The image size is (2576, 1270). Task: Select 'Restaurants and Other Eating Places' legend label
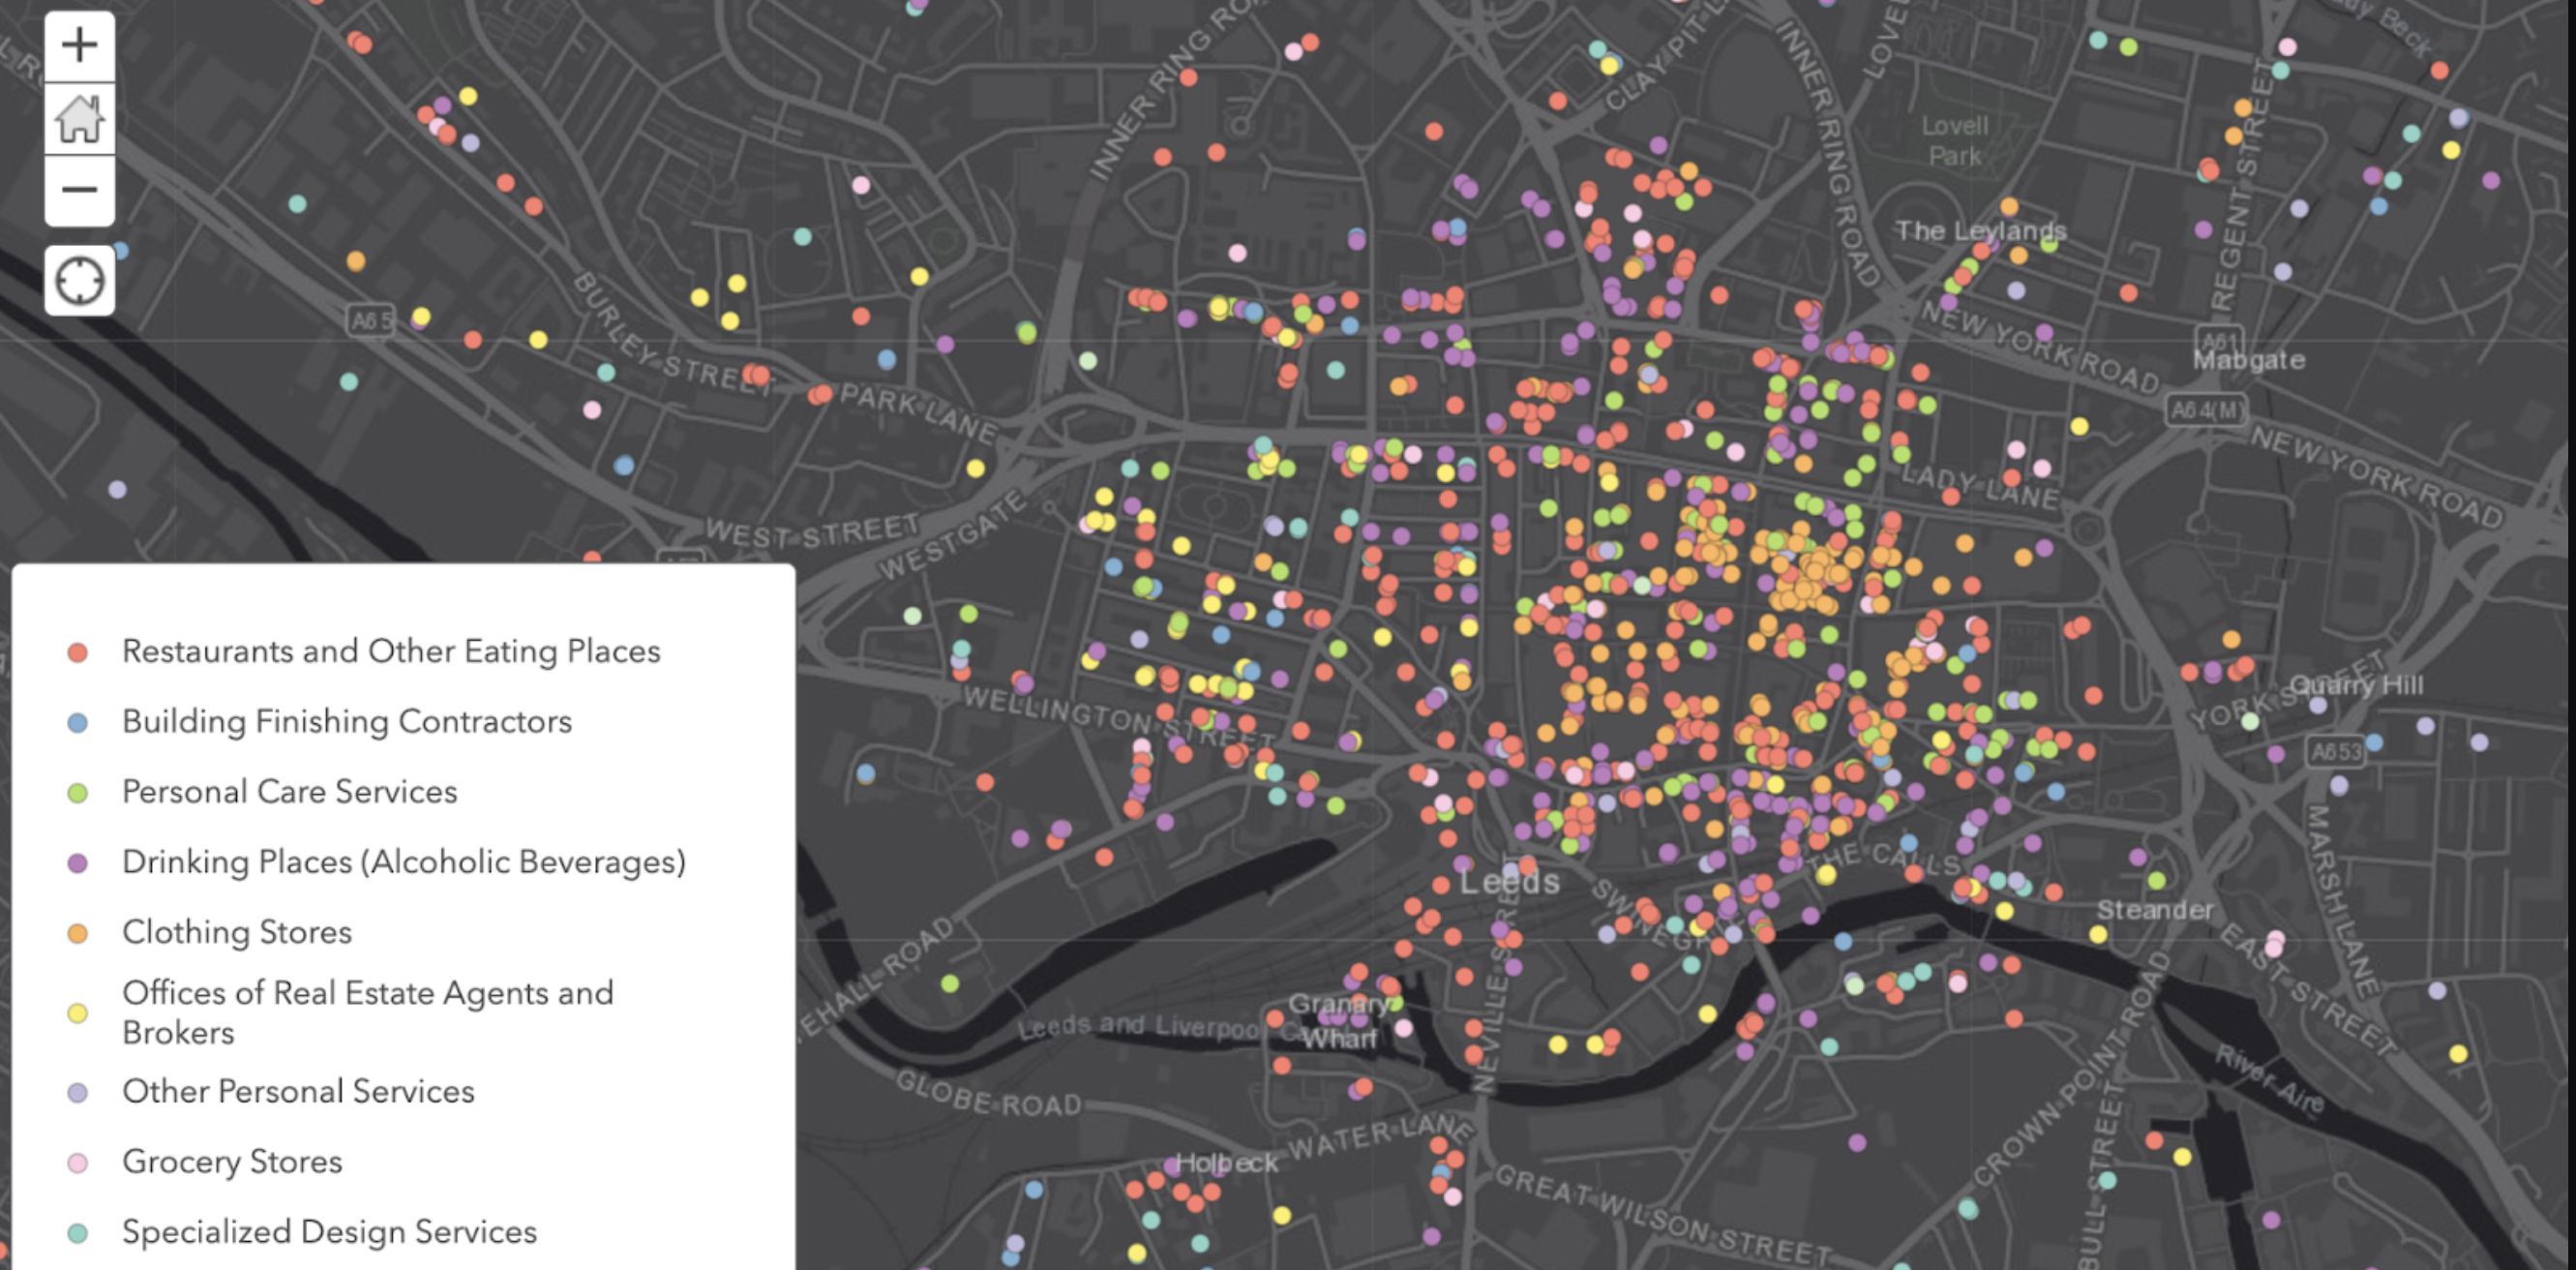click(391, 651)
